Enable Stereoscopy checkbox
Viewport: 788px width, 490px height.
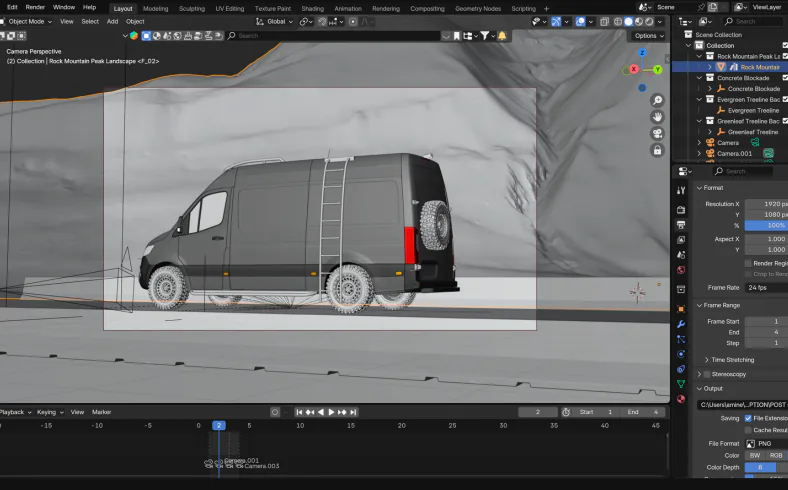click(707, 374)
